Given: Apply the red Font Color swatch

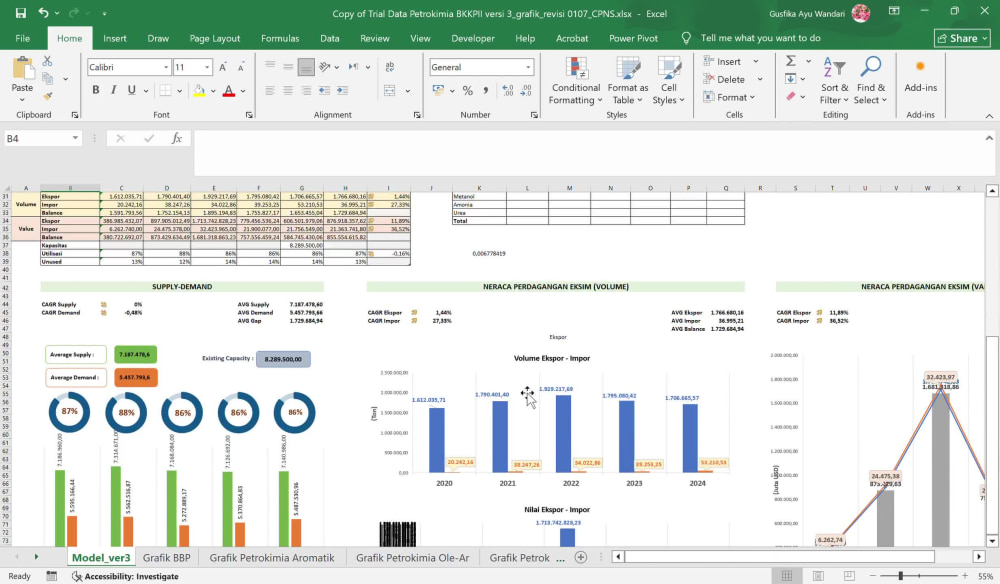Looking at the screenshot, I should coord(229,91).
